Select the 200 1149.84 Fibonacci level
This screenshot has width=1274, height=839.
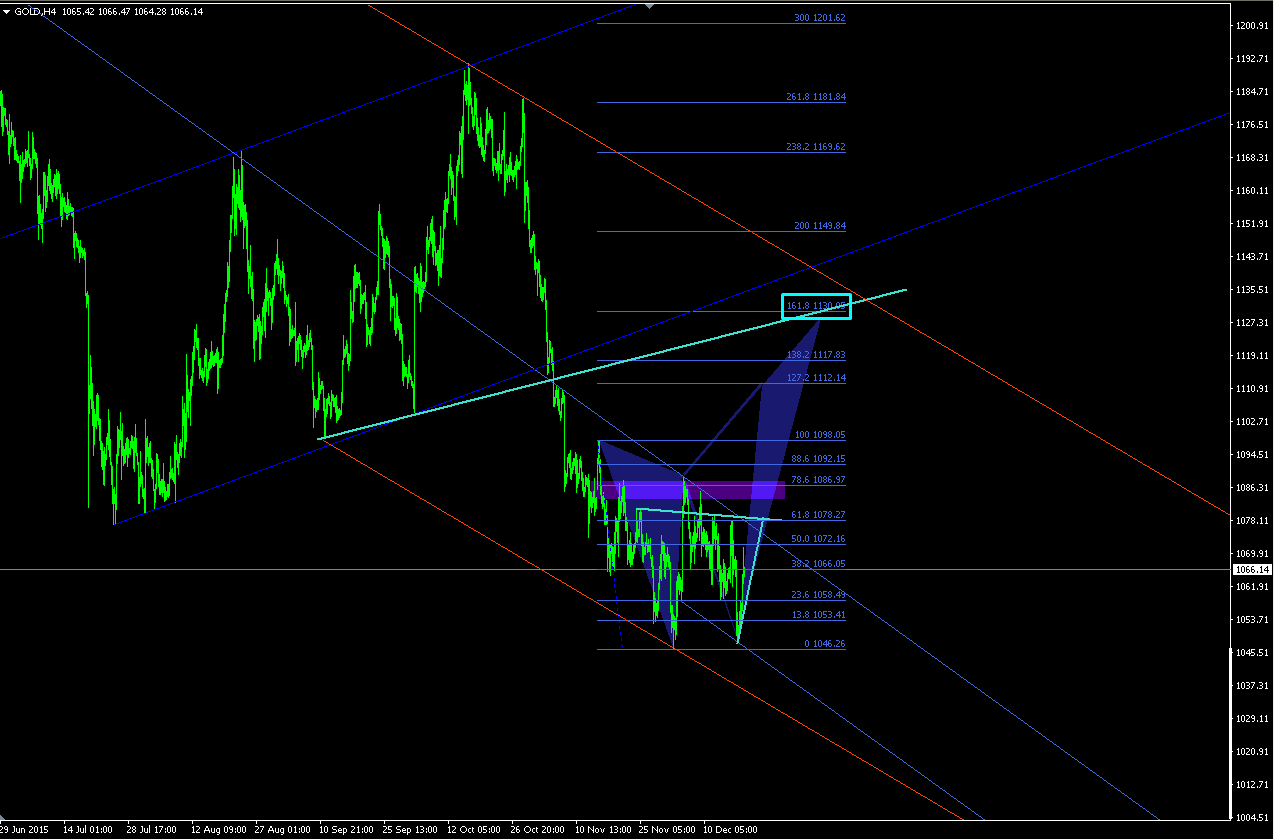click(820, 226)
